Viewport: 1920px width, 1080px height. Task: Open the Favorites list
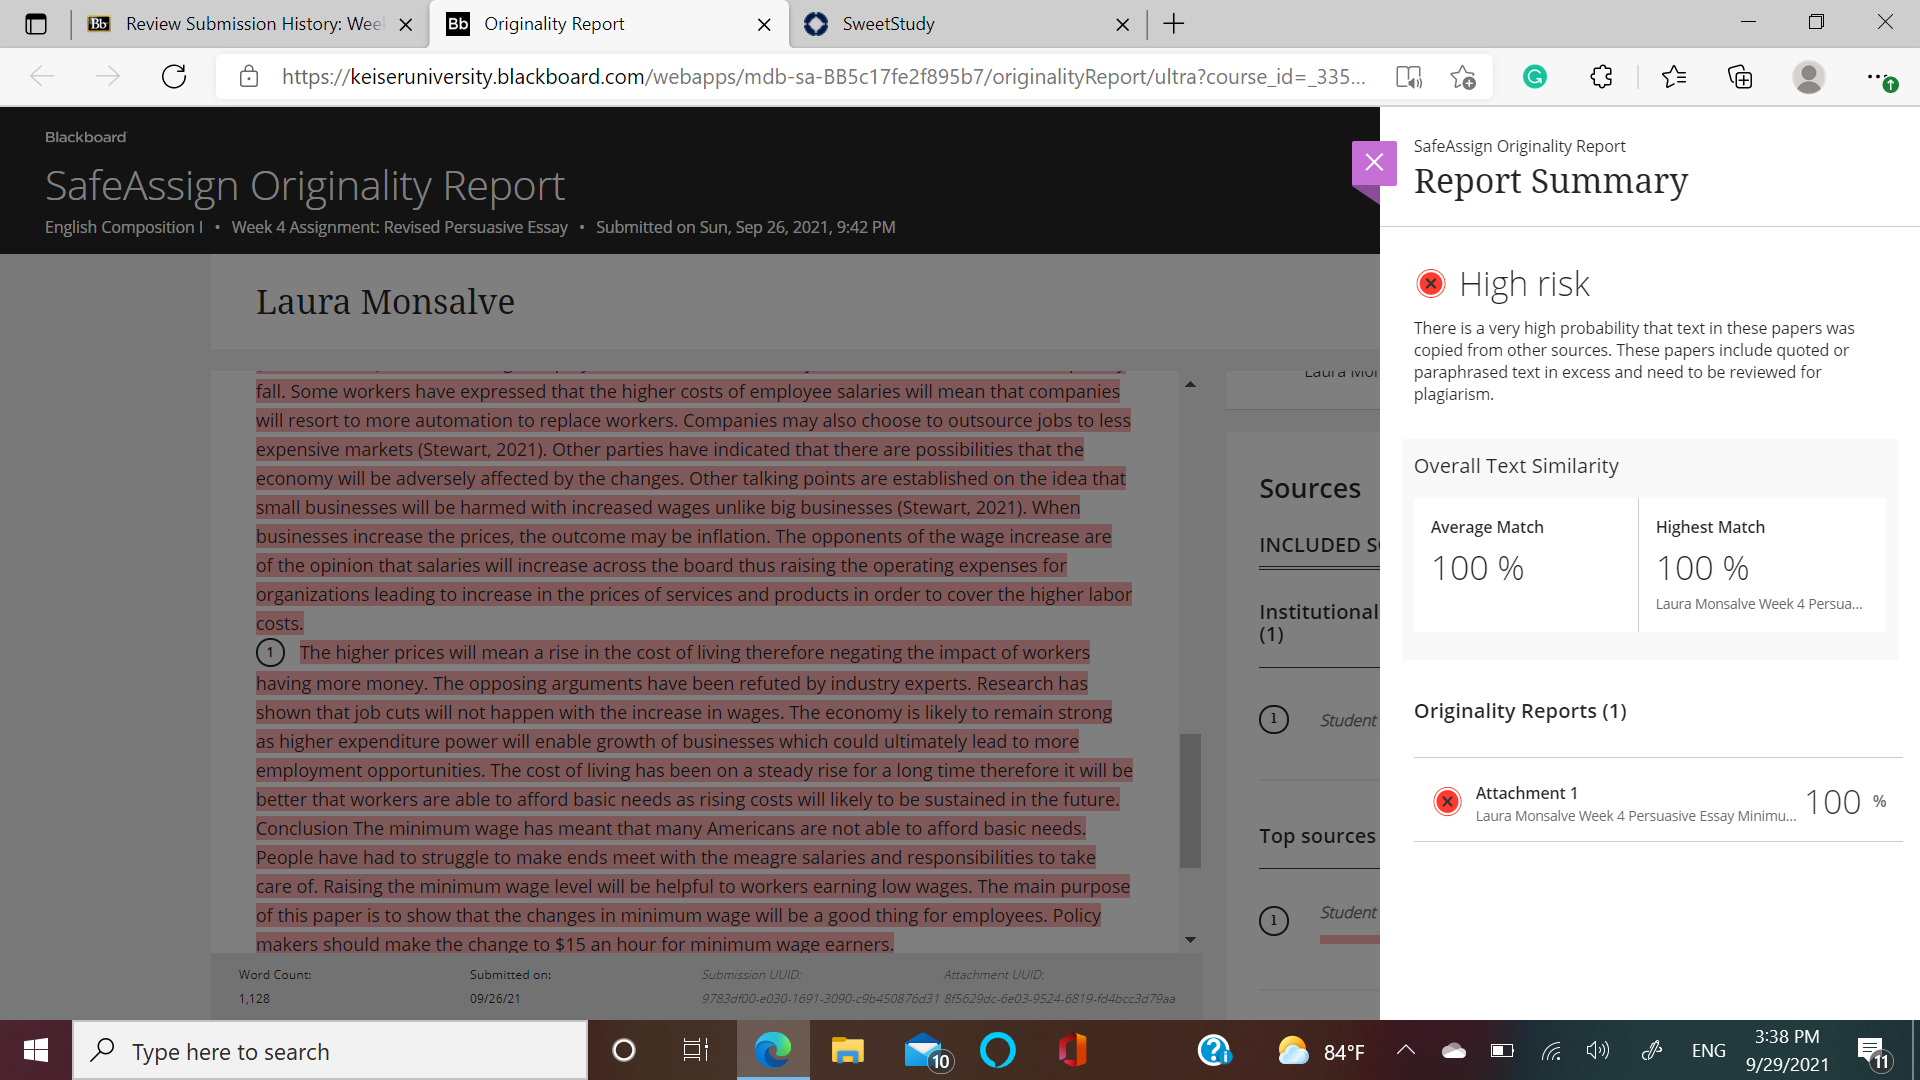(1674, 77)
